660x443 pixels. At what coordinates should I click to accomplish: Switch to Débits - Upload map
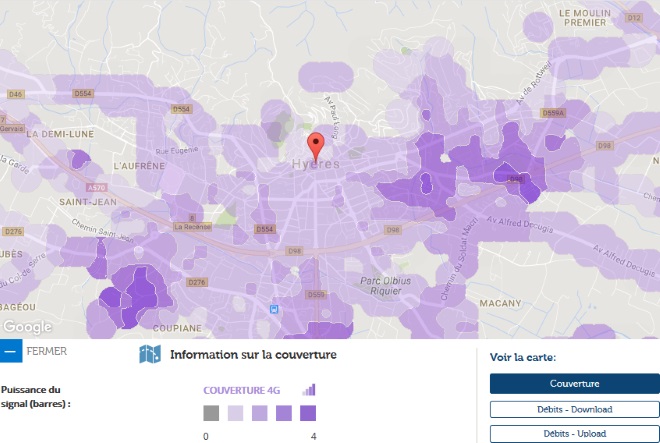[x=575, y=434]
